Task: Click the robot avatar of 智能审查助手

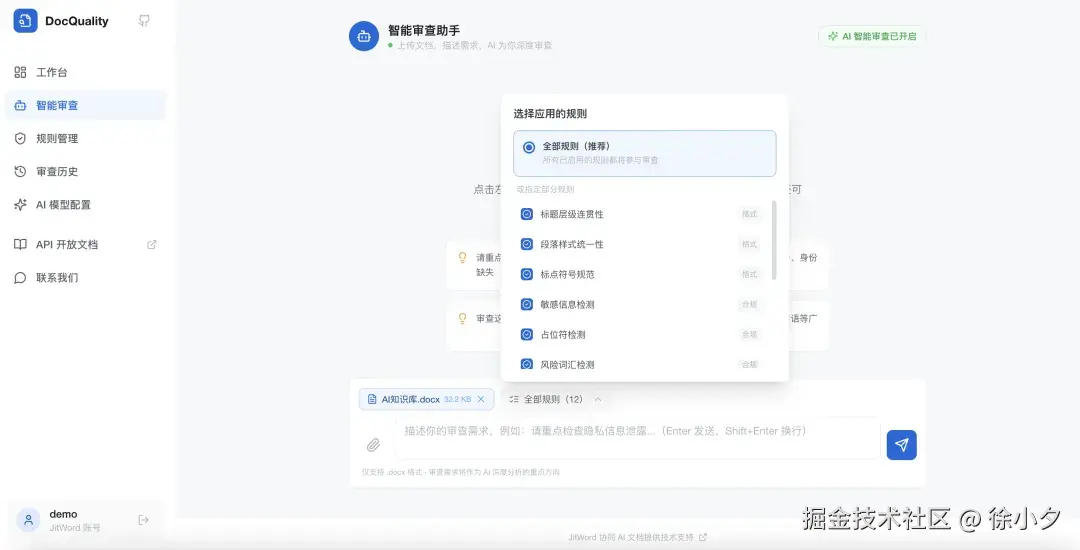Action: (364, 36)
